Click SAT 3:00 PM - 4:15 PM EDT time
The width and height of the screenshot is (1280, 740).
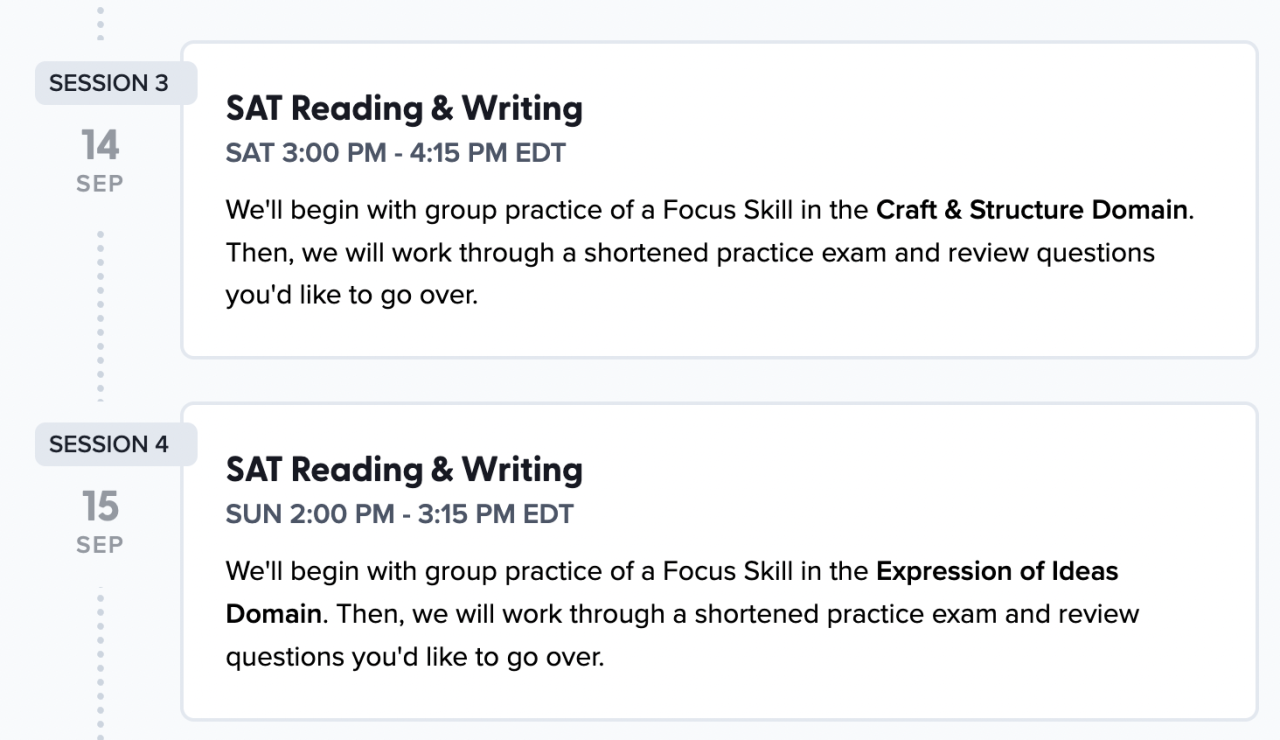[396, 153]
